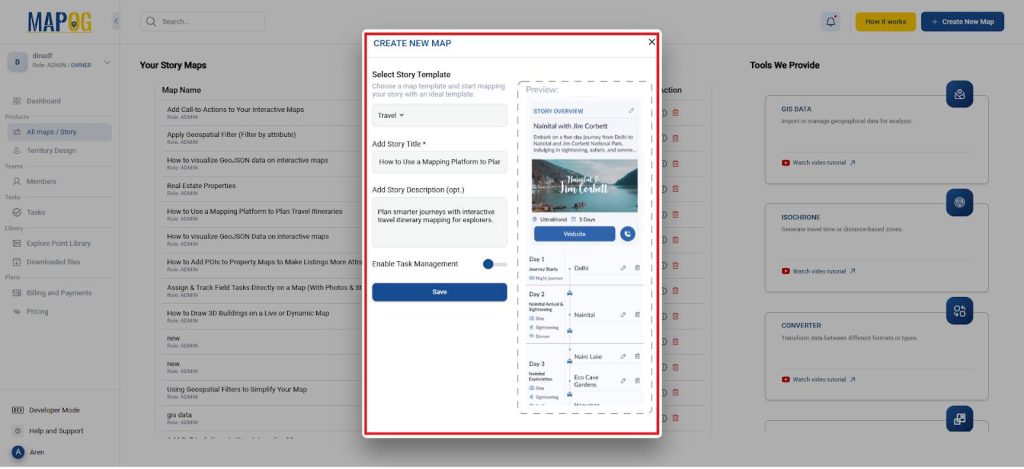Open GIS Data video tutorial link

click(819, 163)
